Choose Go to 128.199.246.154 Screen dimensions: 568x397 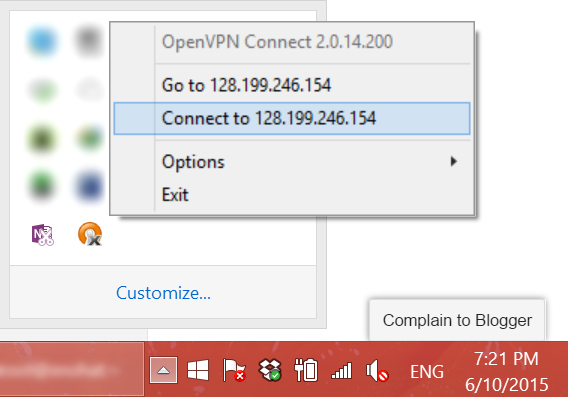[292, 85]
